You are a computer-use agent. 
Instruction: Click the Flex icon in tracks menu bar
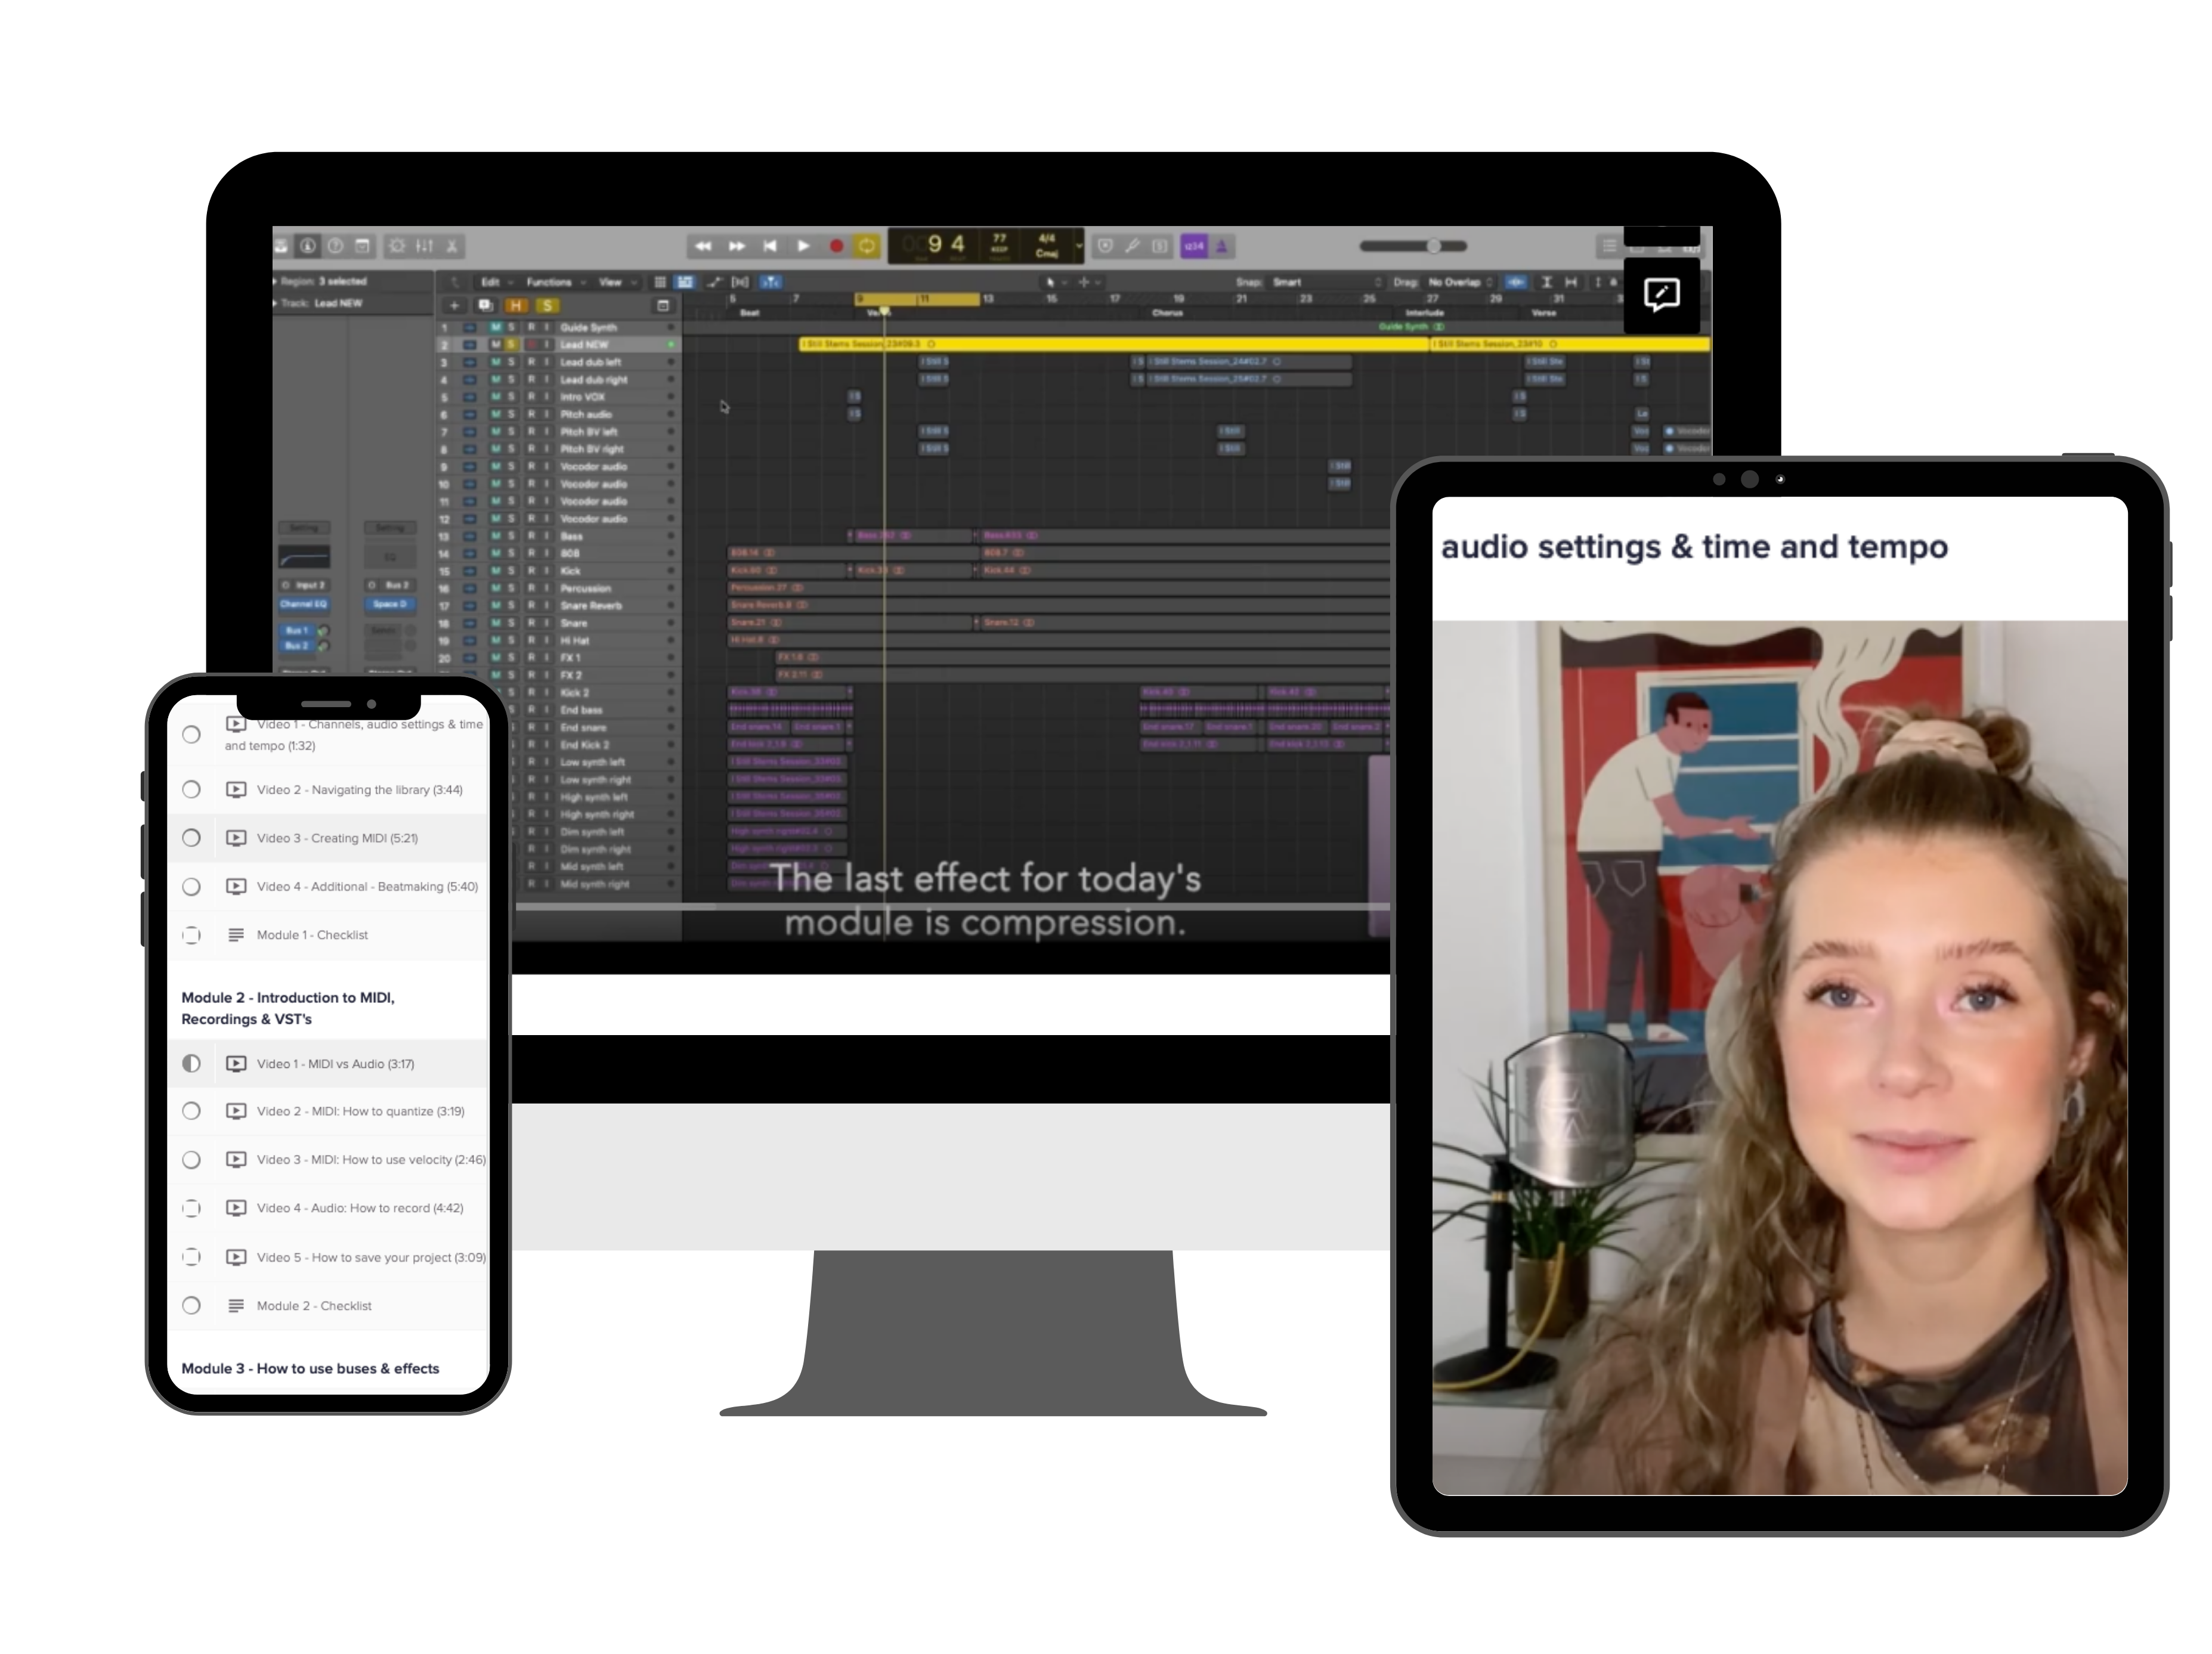tap(741, 282)
